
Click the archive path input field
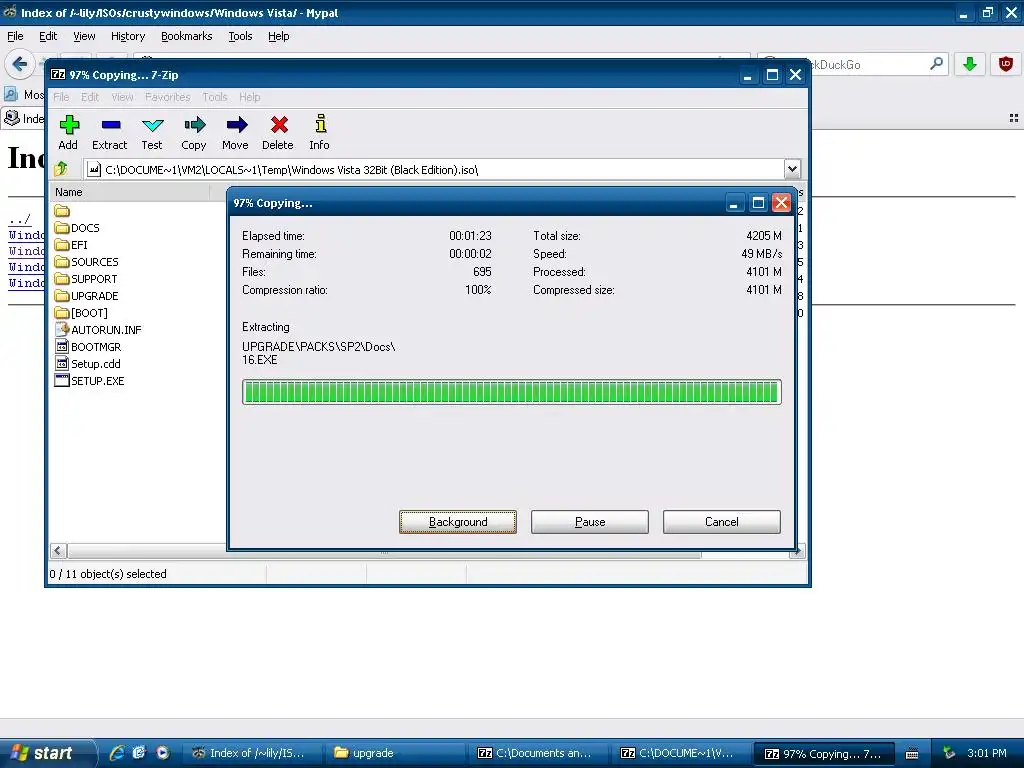434,170
